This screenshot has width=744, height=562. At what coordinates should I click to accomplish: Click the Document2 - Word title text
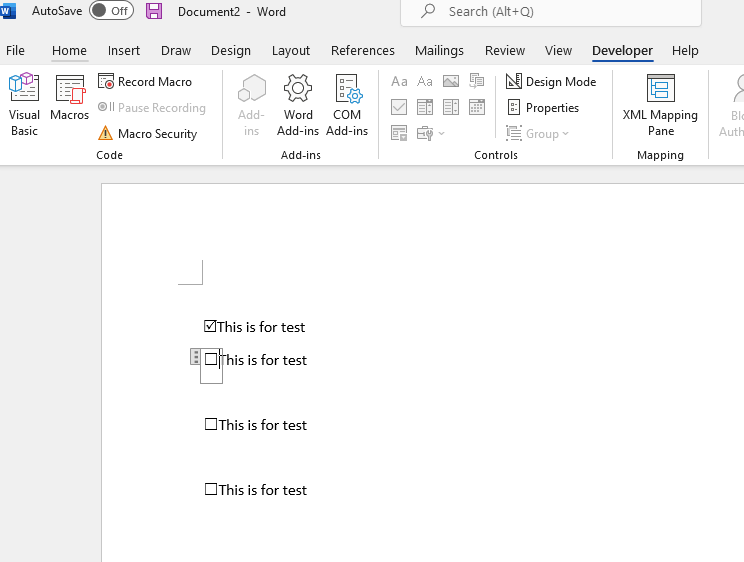tap(232, 11)
